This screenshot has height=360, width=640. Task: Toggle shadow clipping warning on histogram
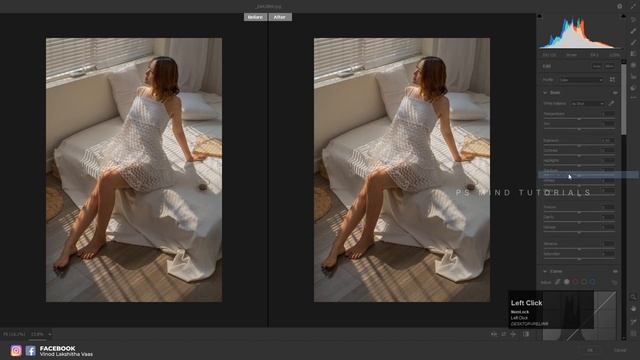coord(540,17)
